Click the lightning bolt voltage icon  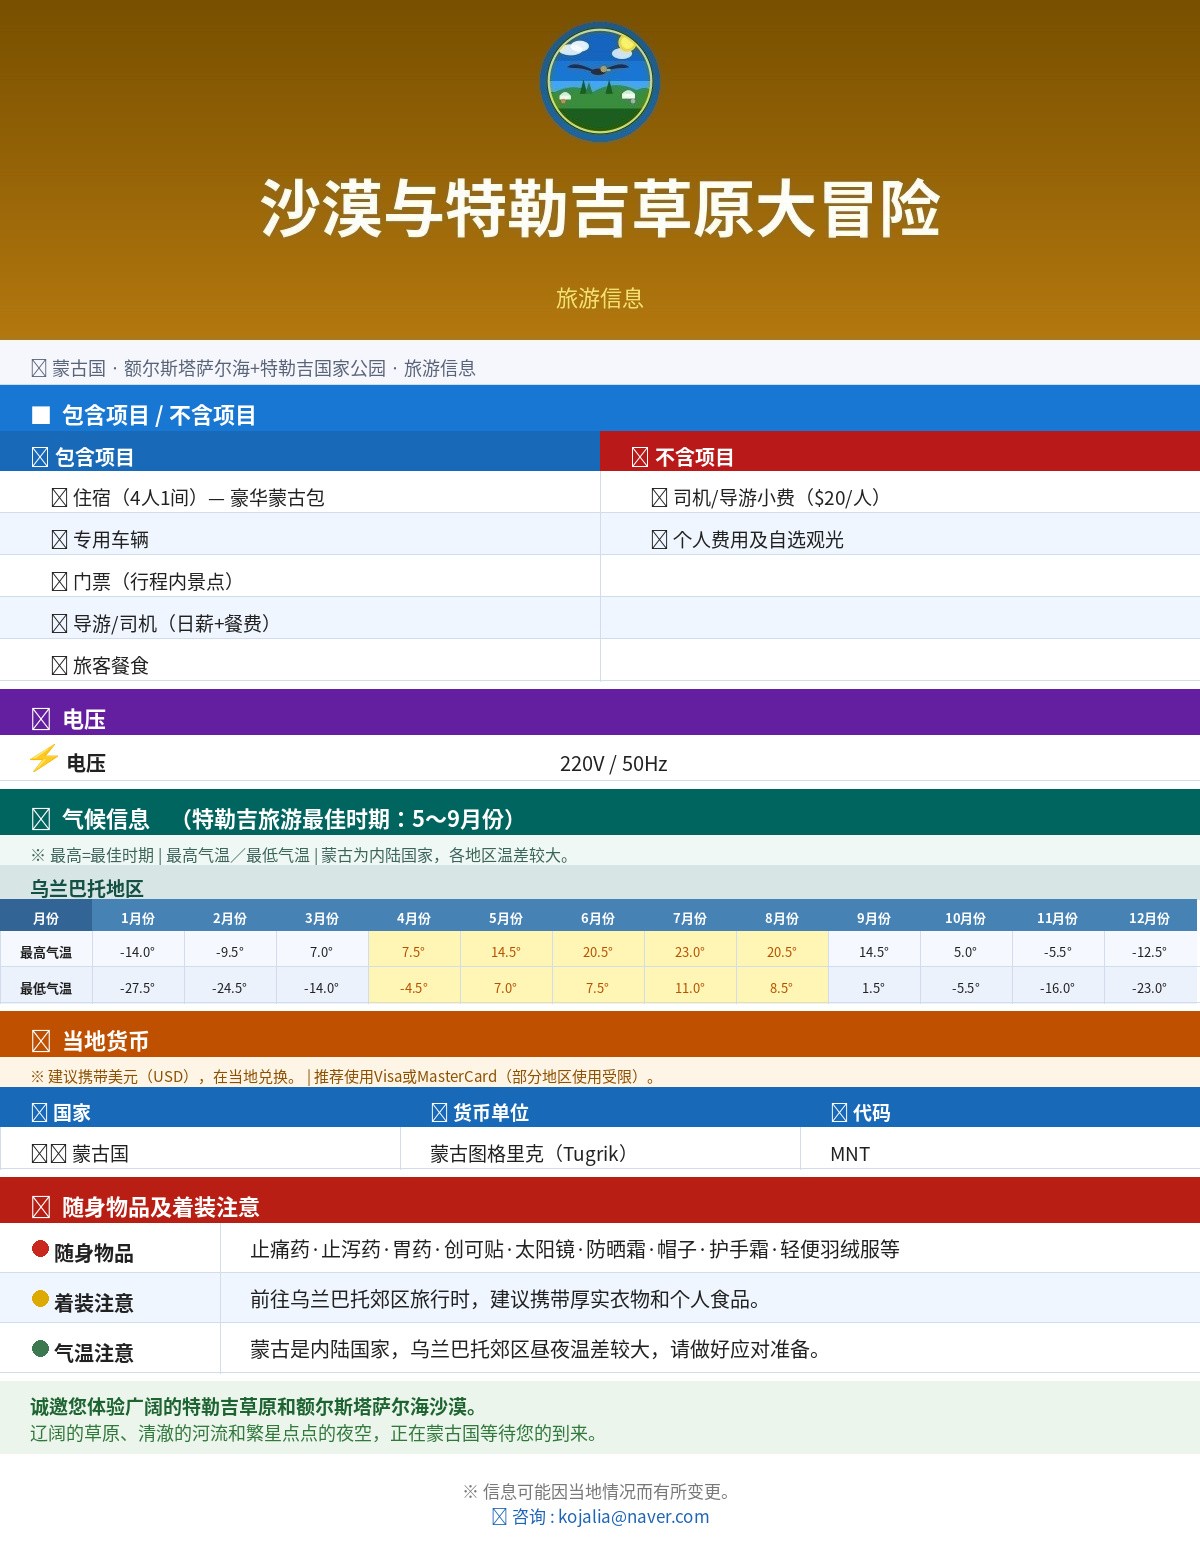coord(43,759)
